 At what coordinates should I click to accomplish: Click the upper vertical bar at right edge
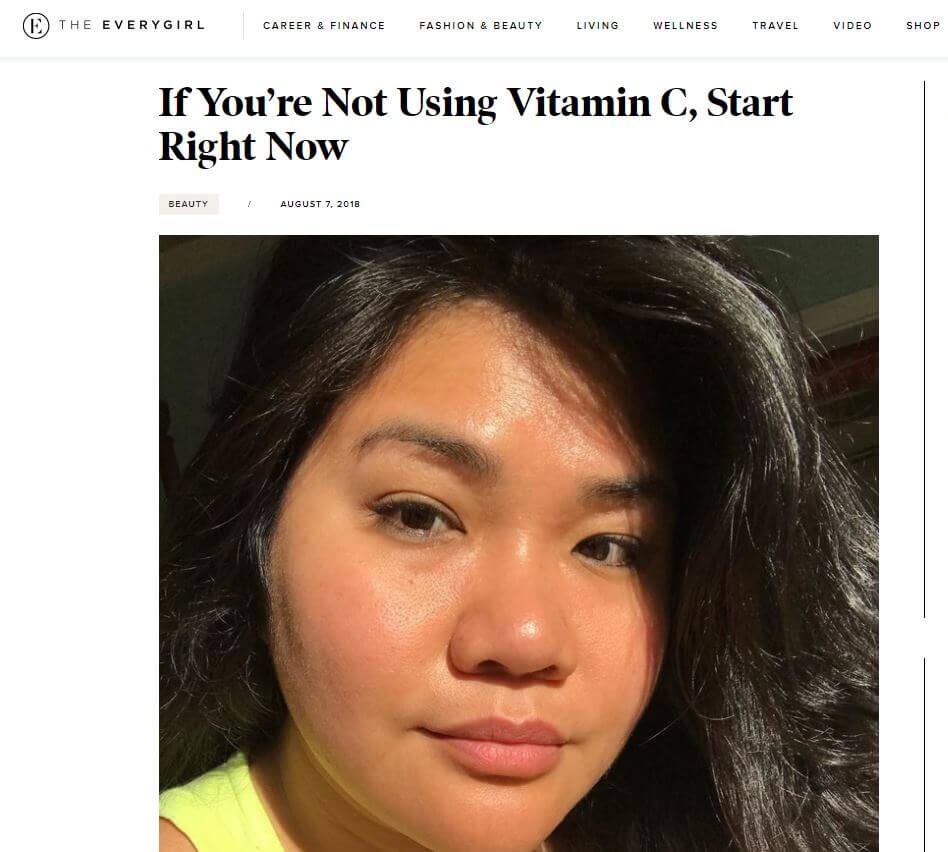pos(924,350)
